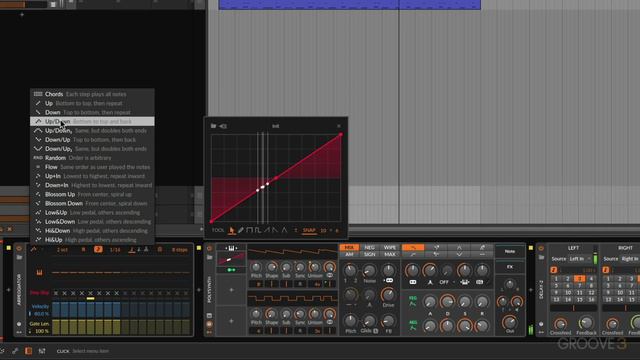640x360 pixels.
Task: Open Polysynth preset folder icon
Action: (209, 257)
